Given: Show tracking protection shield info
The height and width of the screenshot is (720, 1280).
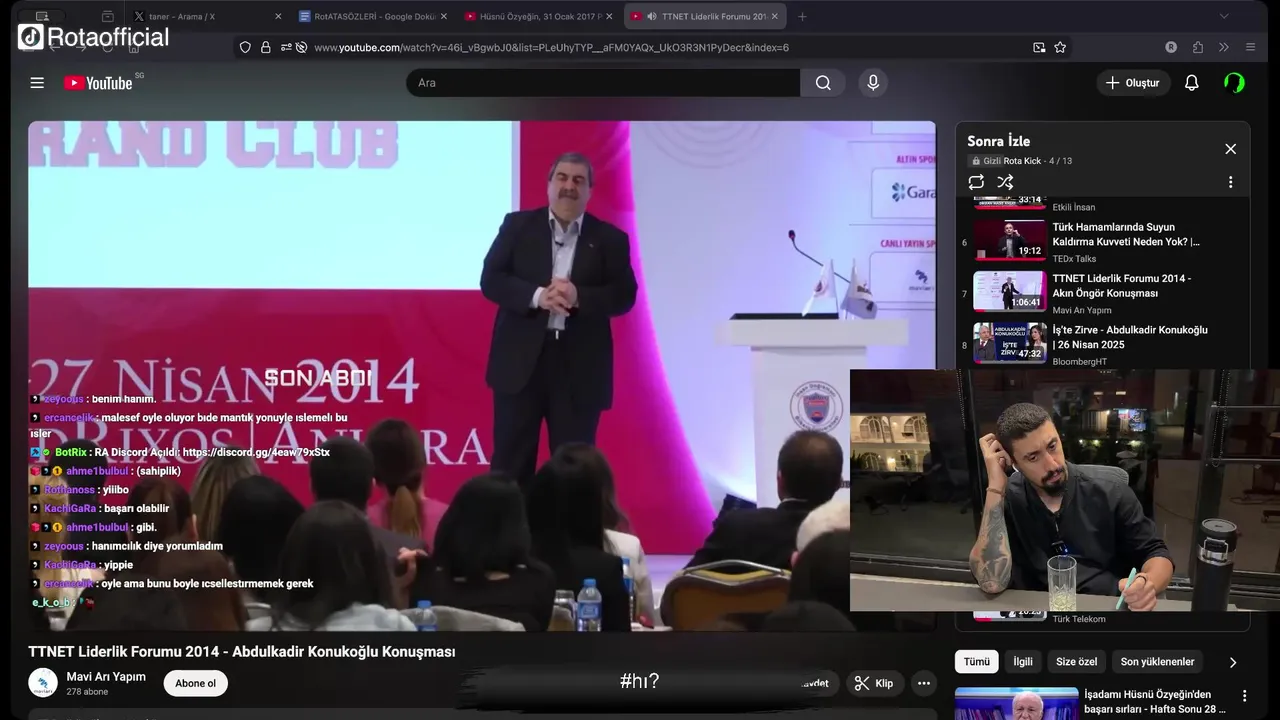Looking at the screenshot, I should (x=245, y=47).
